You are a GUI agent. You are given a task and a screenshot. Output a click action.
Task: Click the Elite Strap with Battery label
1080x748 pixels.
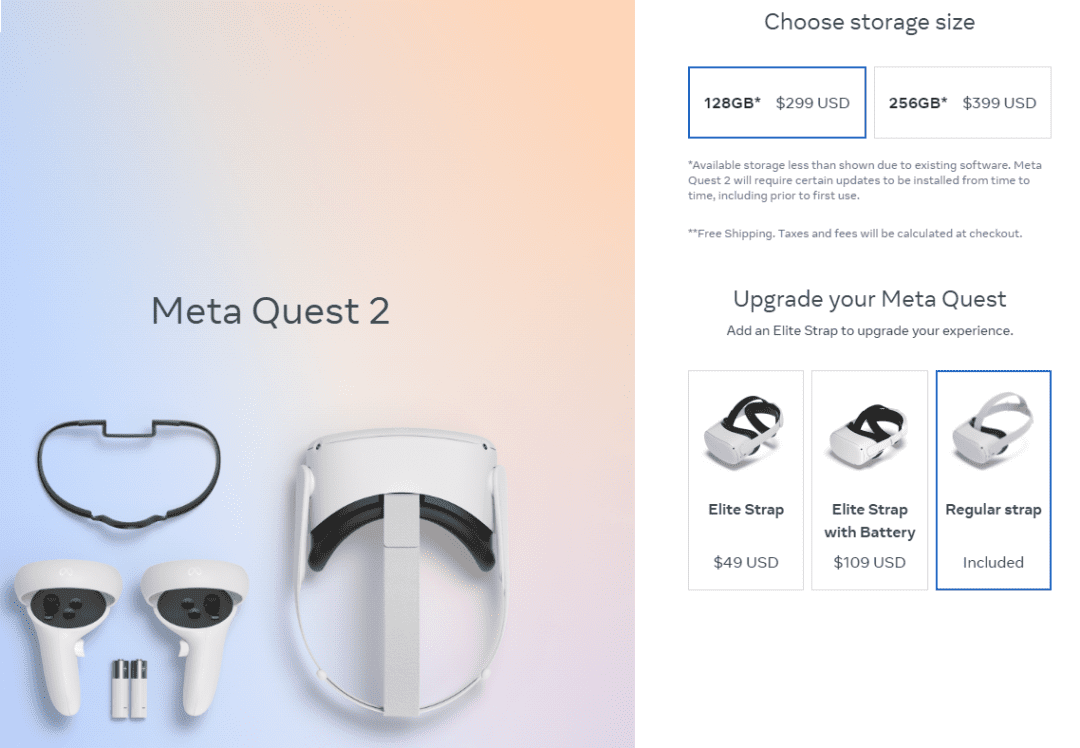tap(869, 521)
